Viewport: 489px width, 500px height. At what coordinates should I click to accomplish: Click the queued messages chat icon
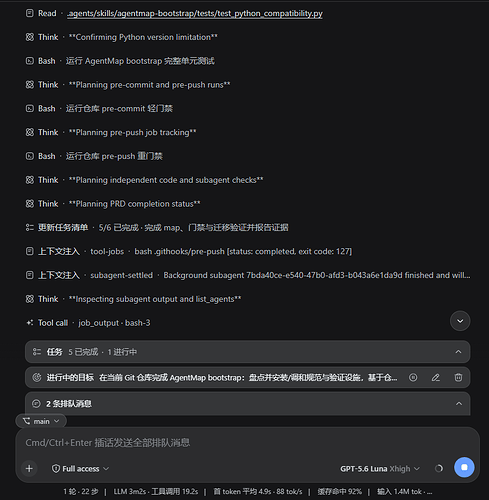(x=36, y=404)
